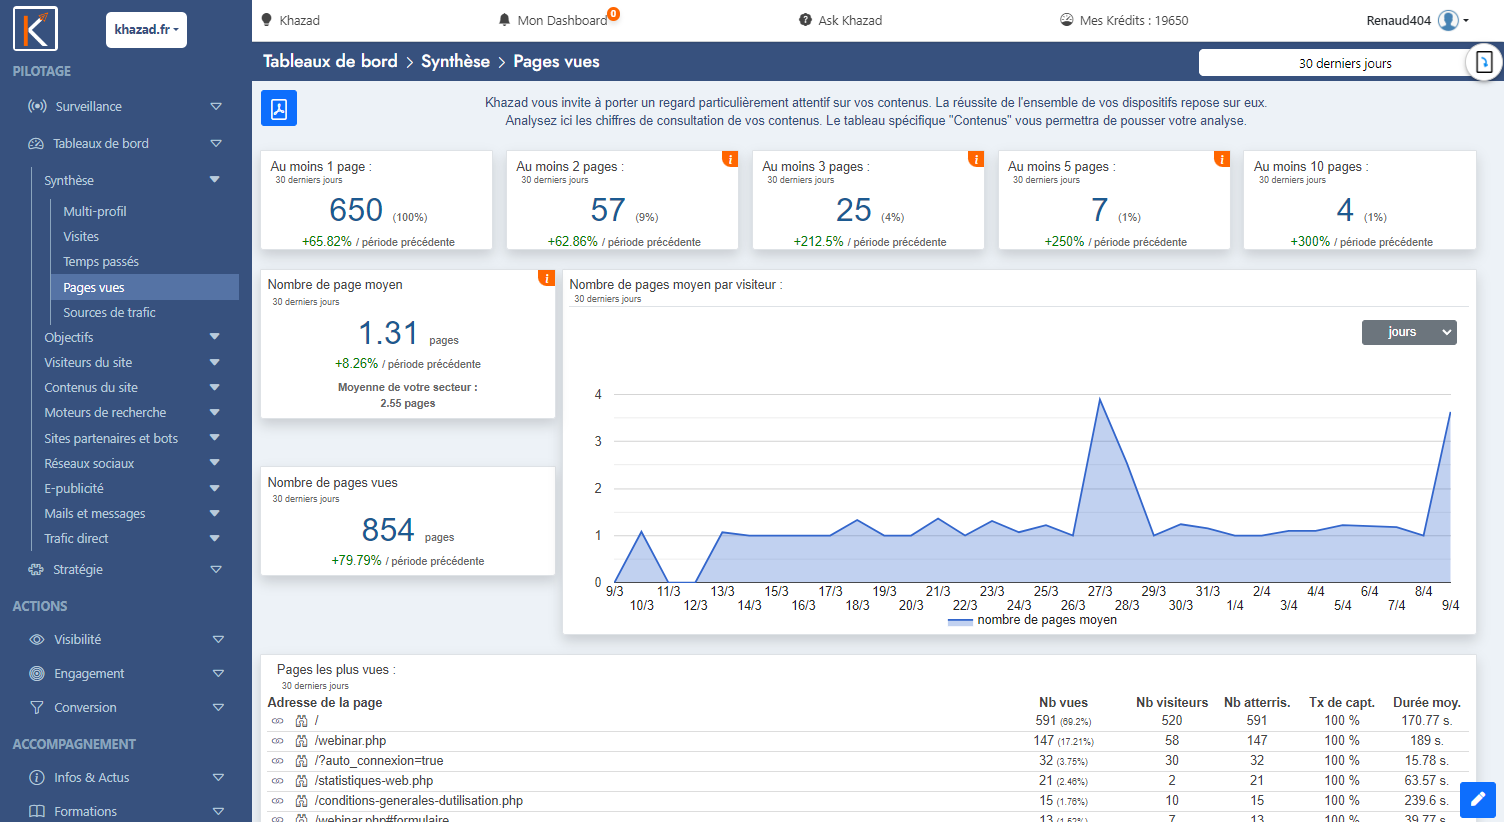Click the Visibilité eye icon
This screenshot has height=822, width=1504.
tap(37, 639)
